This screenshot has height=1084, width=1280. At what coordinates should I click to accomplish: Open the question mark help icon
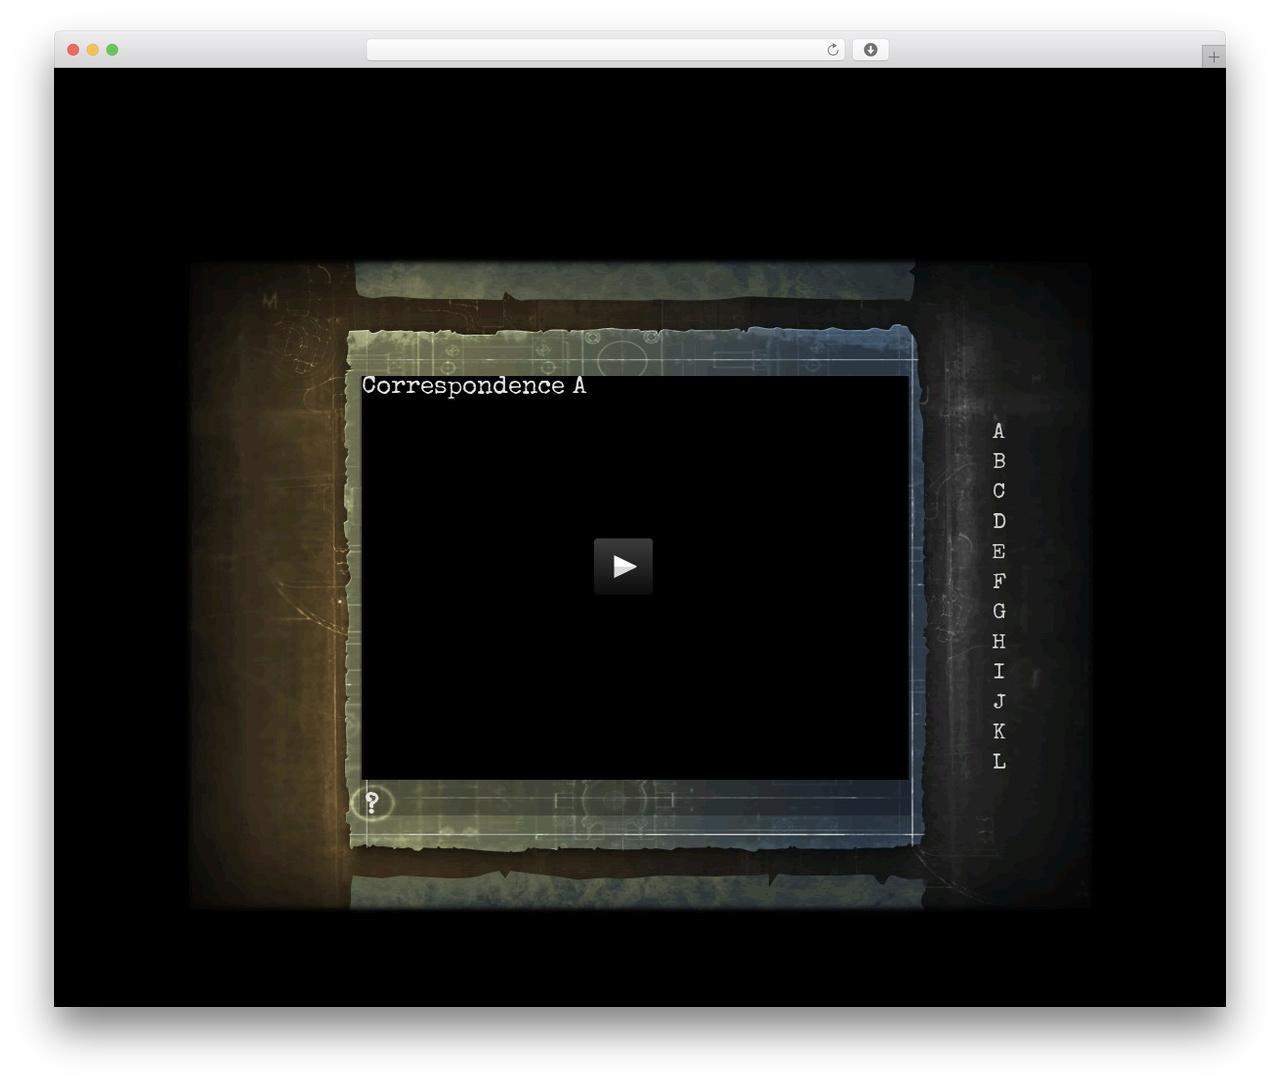(x=371, y=802)
